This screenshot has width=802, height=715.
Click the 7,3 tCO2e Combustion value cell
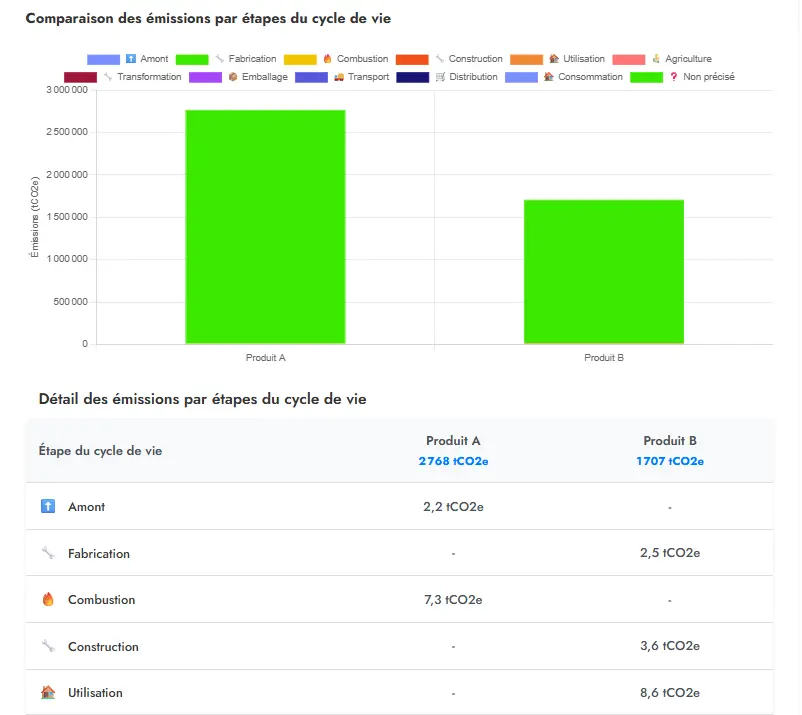tap(453, 600)
